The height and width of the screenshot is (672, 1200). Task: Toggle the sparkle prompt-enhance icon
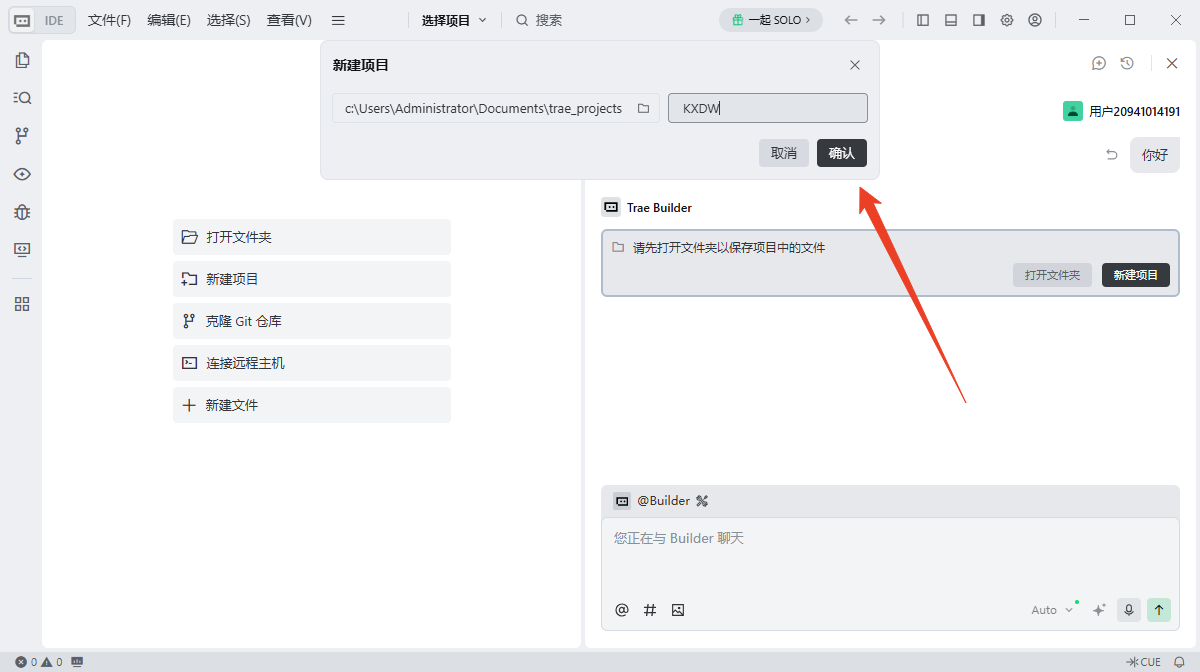coord(1099,609)
